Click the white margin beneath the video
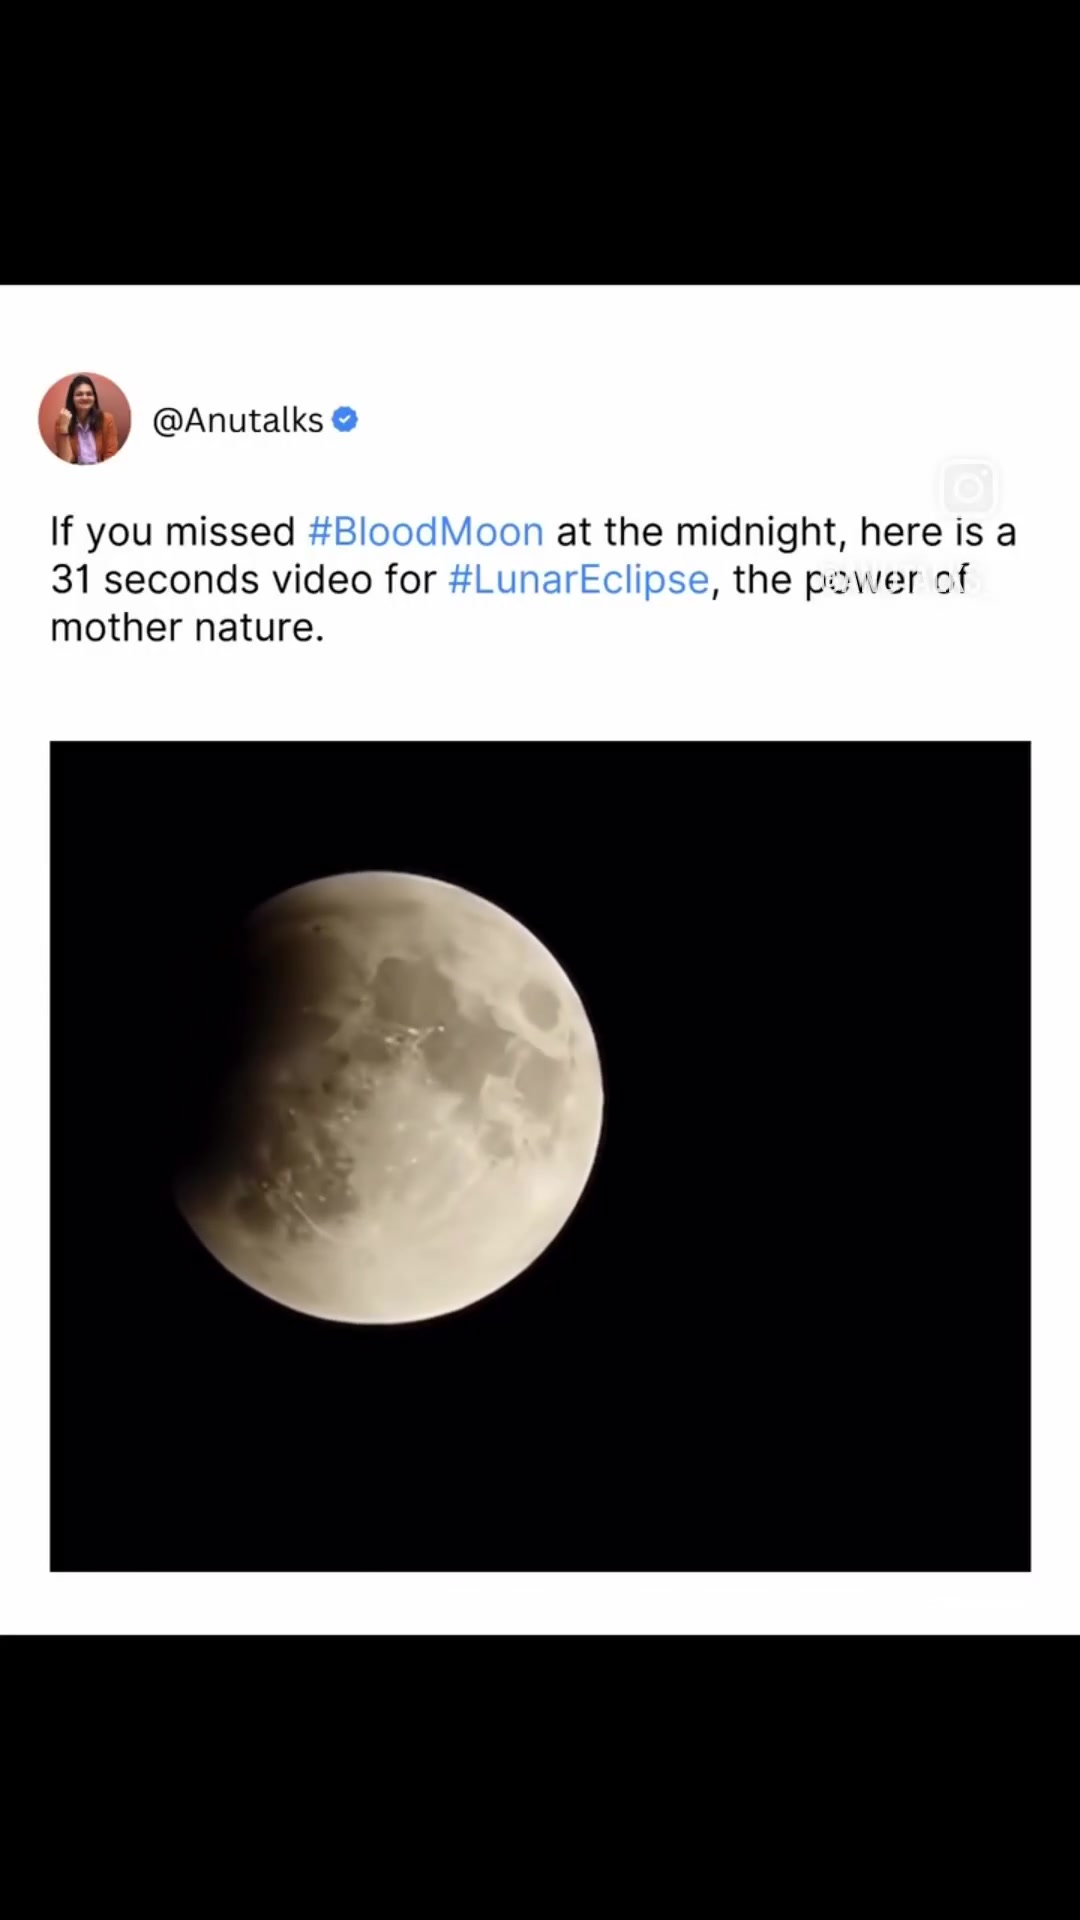The width and height of the screenshot is (1080, 1920). tap(540, 1603)
